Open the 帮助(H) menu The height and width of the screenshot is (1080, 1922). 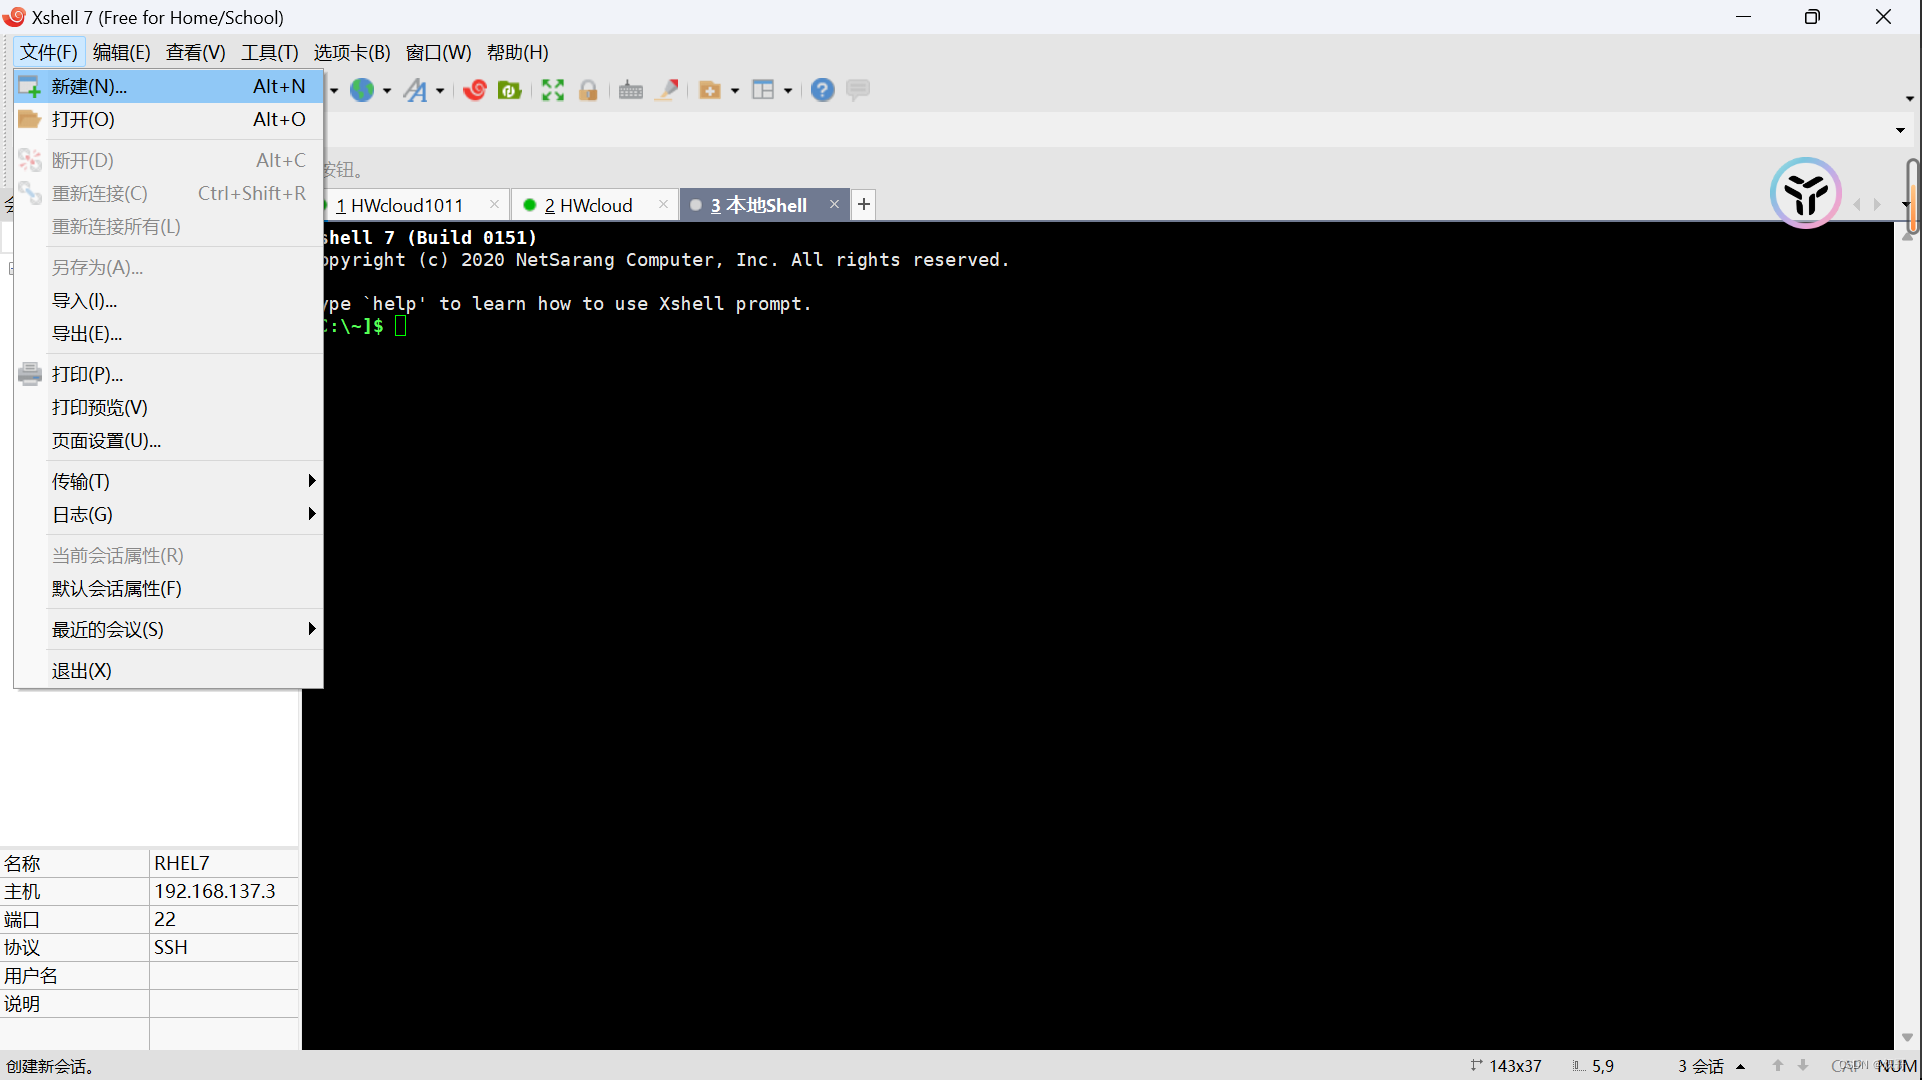517,53
